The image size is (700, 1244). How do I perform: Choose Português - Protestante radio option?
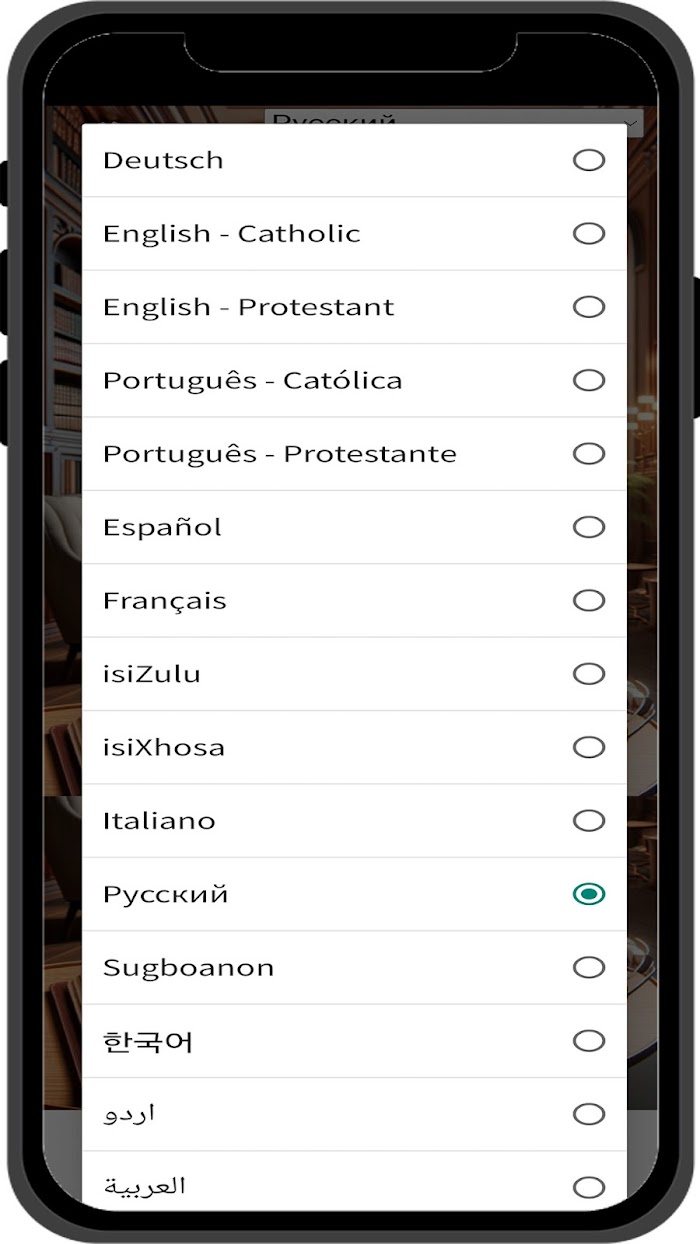point(589,454)
